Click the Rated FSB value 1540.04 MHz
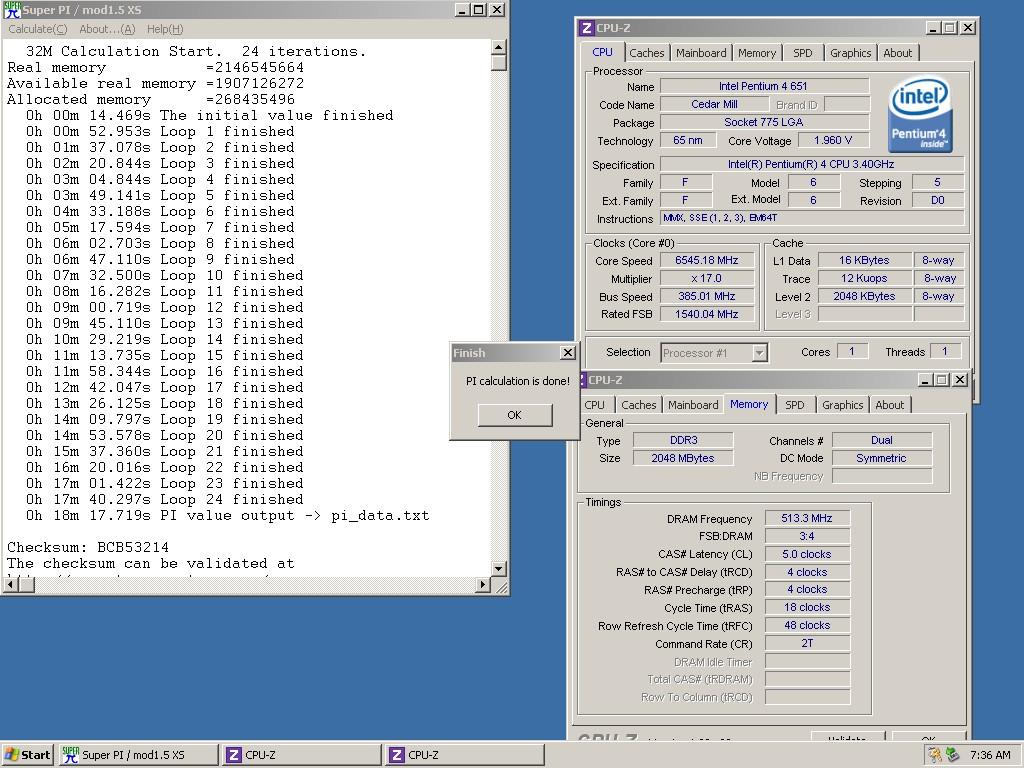The image size is (1024, 768). point(707,314)
